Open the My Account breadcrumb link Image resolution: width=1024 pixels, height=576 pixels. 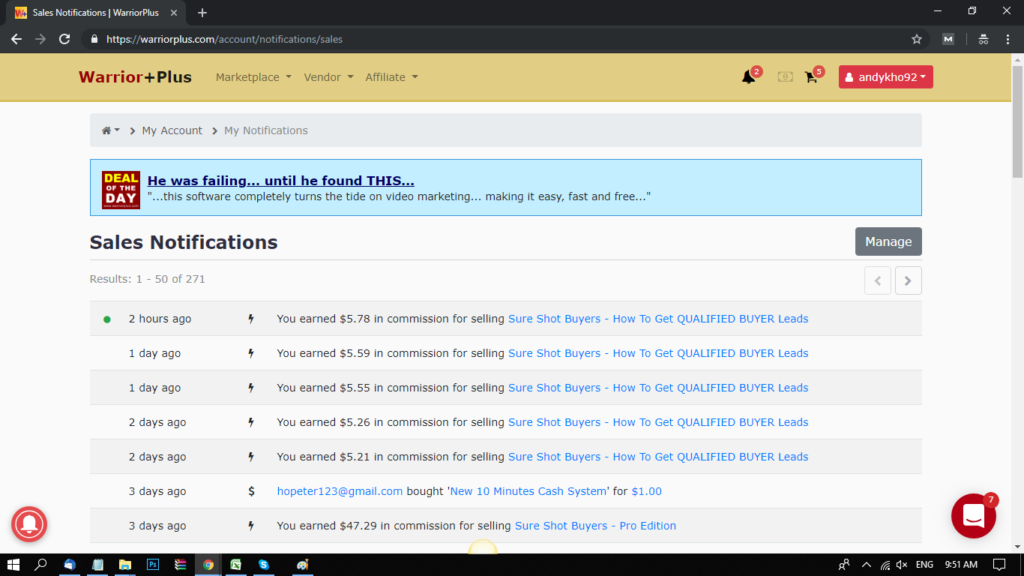(172, 131)
